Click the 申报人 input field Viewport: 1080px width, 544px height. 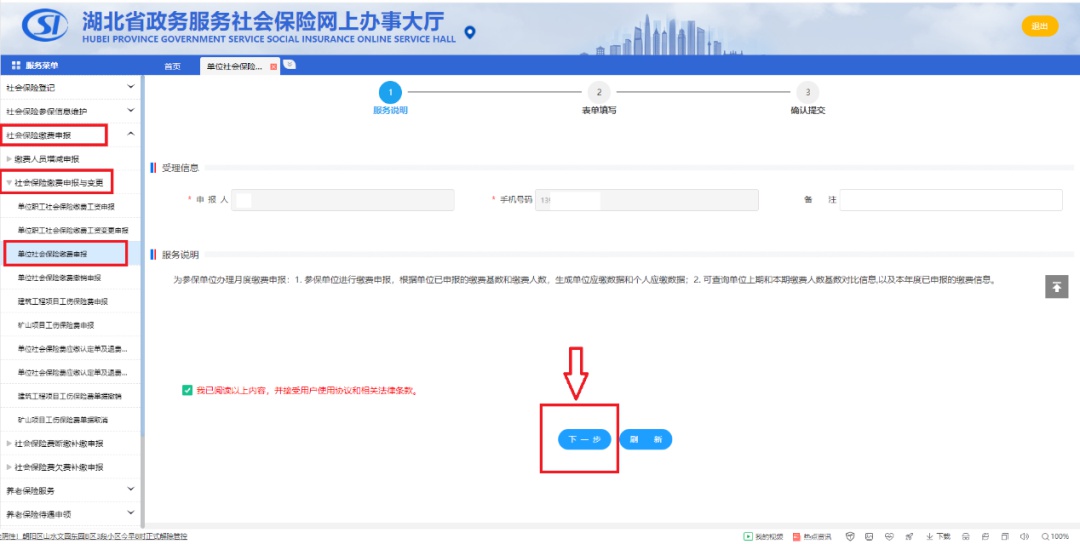click(343, 200)
